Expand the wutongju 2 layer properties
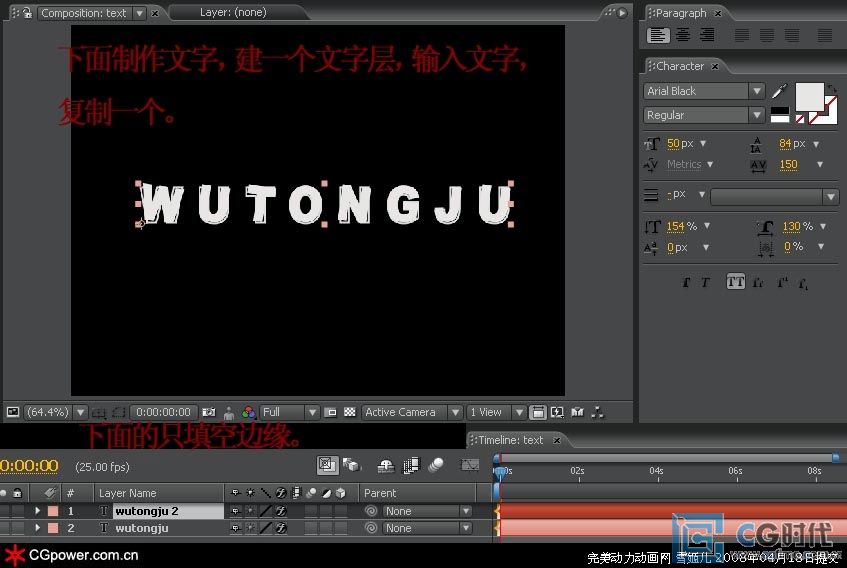 [37, 511]
